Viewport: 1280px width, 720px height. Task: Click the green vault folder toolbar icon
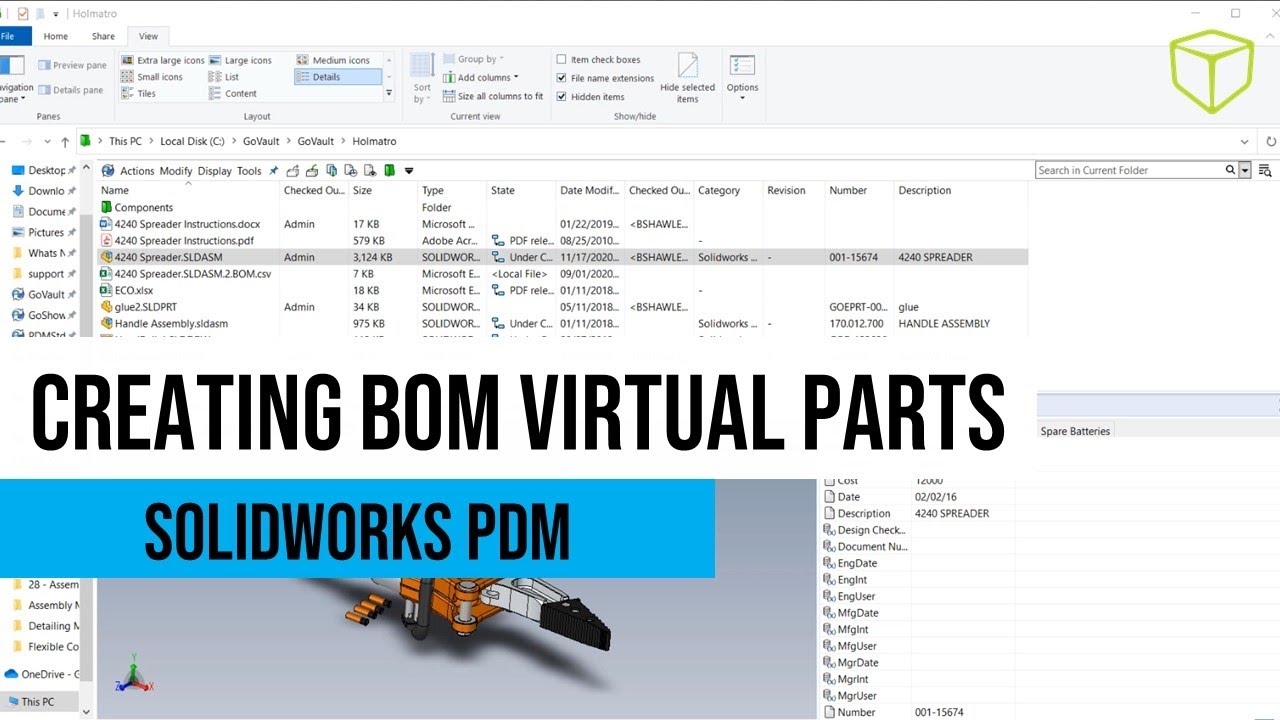389,171
